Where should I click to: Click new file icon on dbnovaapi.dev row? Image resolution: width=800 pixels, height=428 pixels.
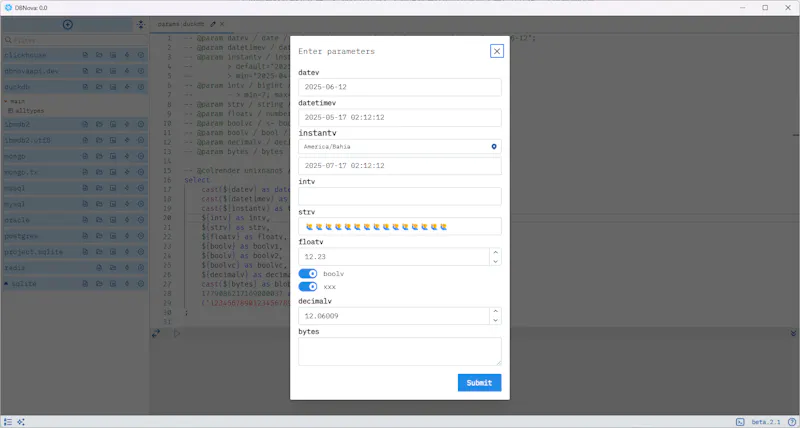point(85,71)
